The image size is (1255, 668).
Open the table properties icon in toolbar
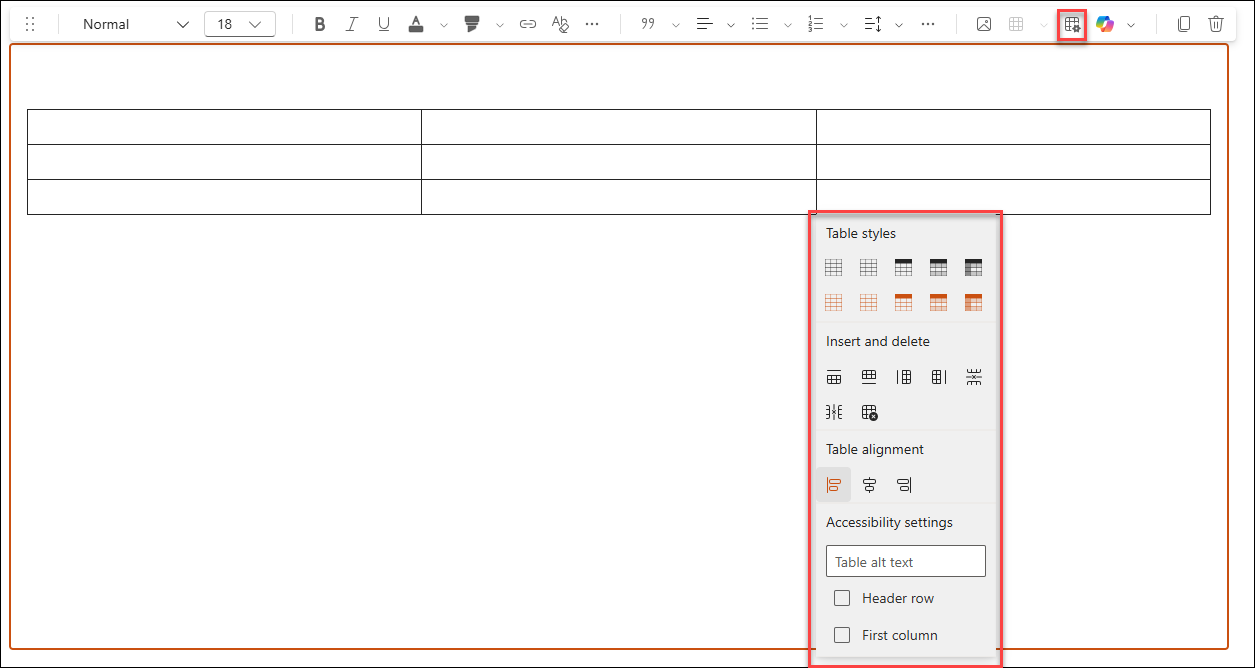click(1072, 25)
